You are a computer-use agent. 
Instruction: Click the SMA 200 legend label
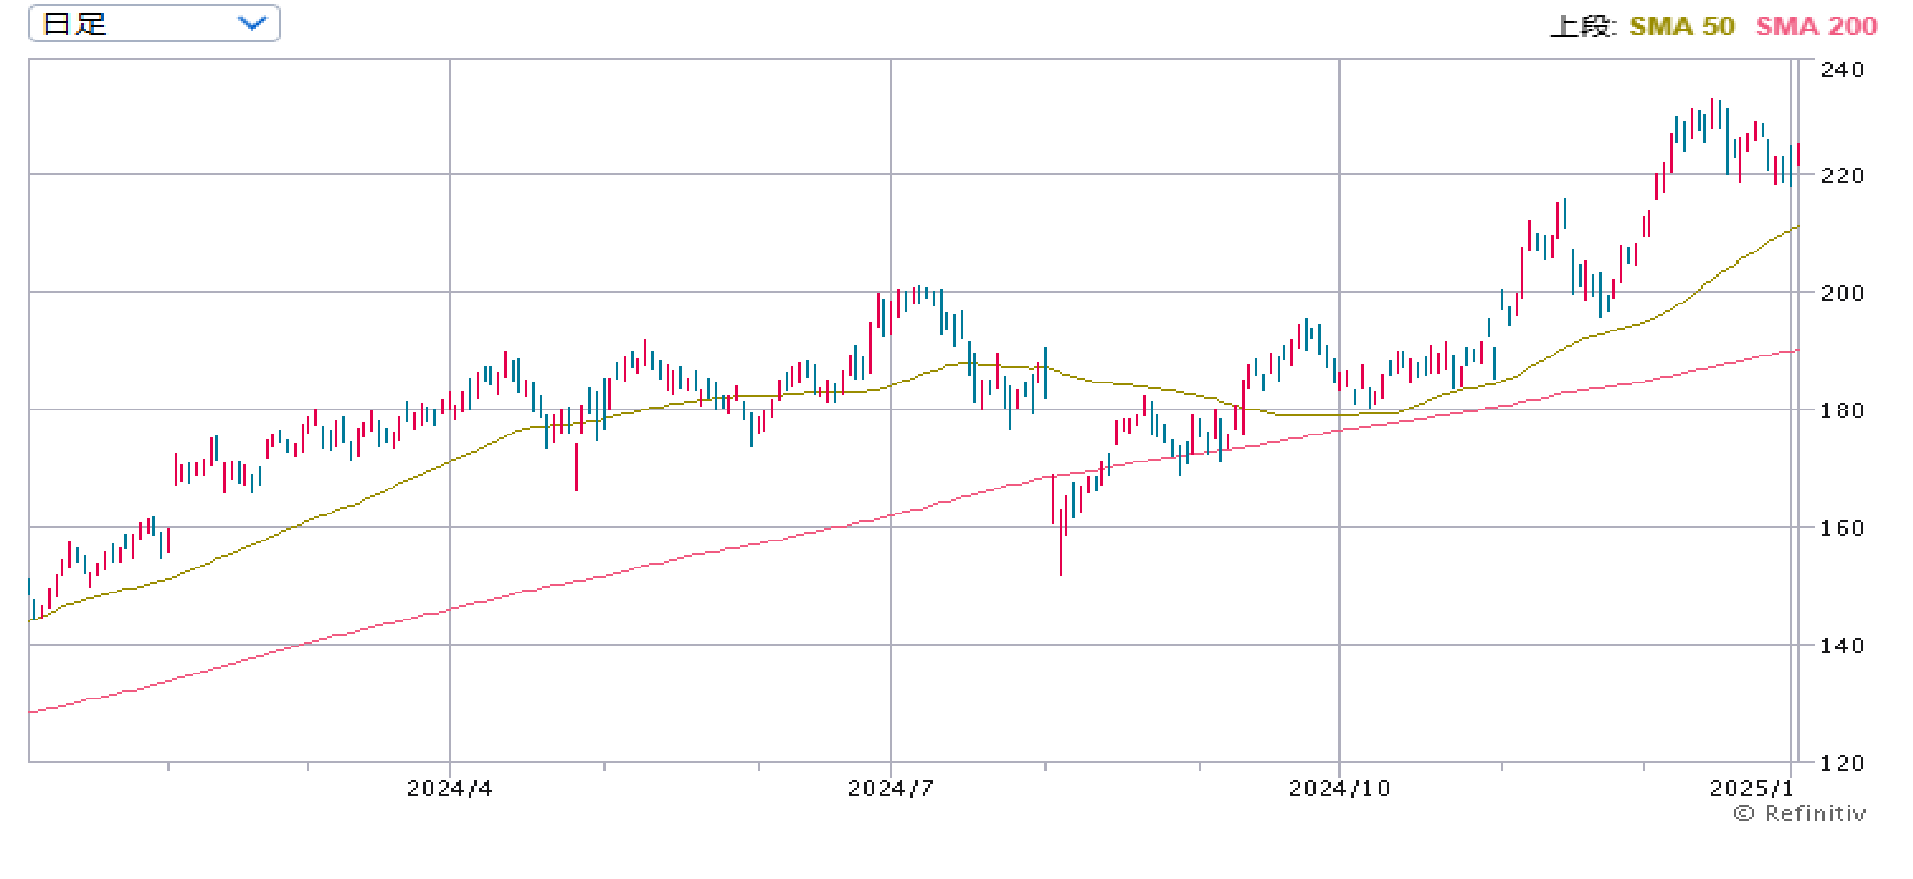click(x=1816, y=27)
